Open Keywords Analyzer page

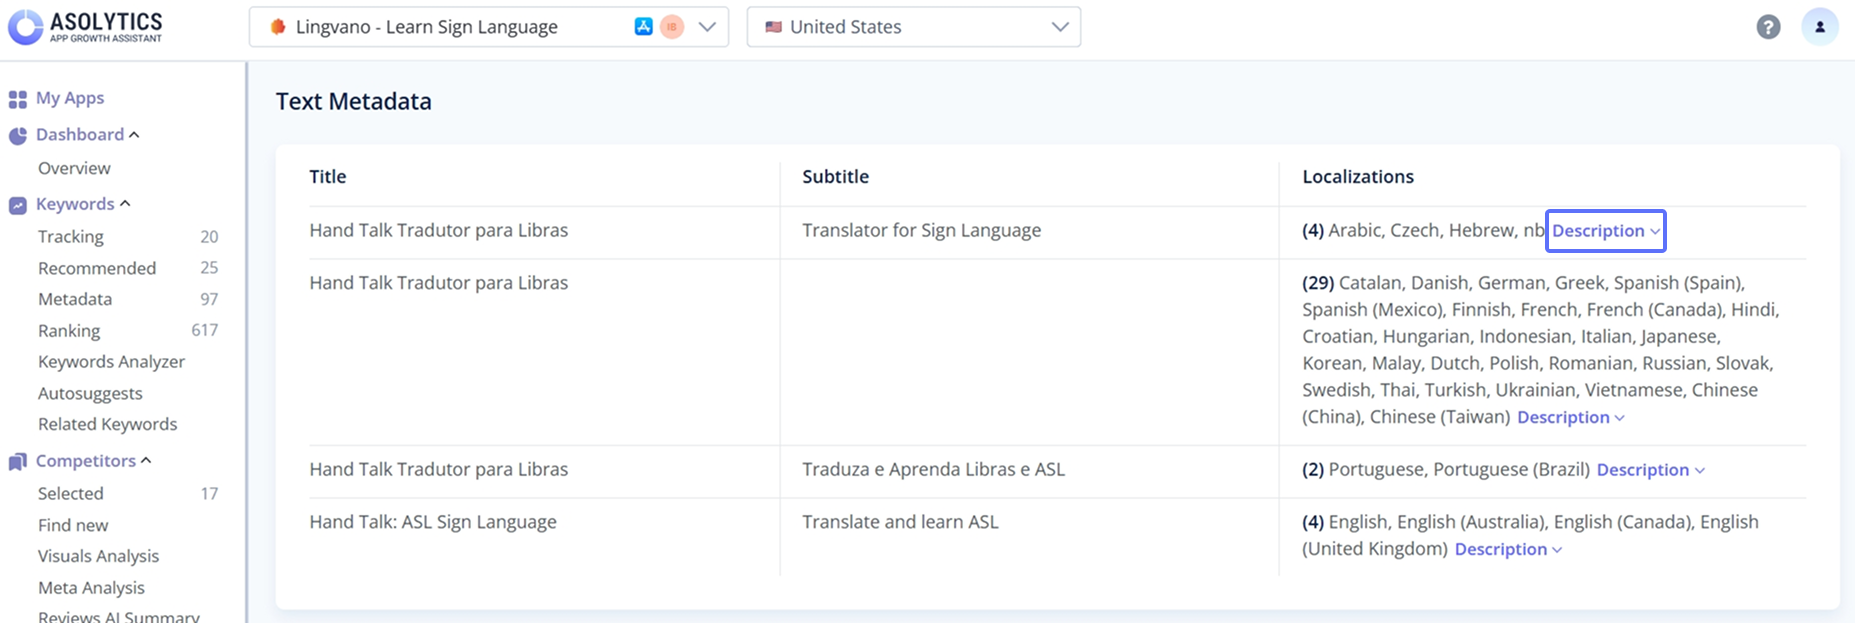point(111,362)
